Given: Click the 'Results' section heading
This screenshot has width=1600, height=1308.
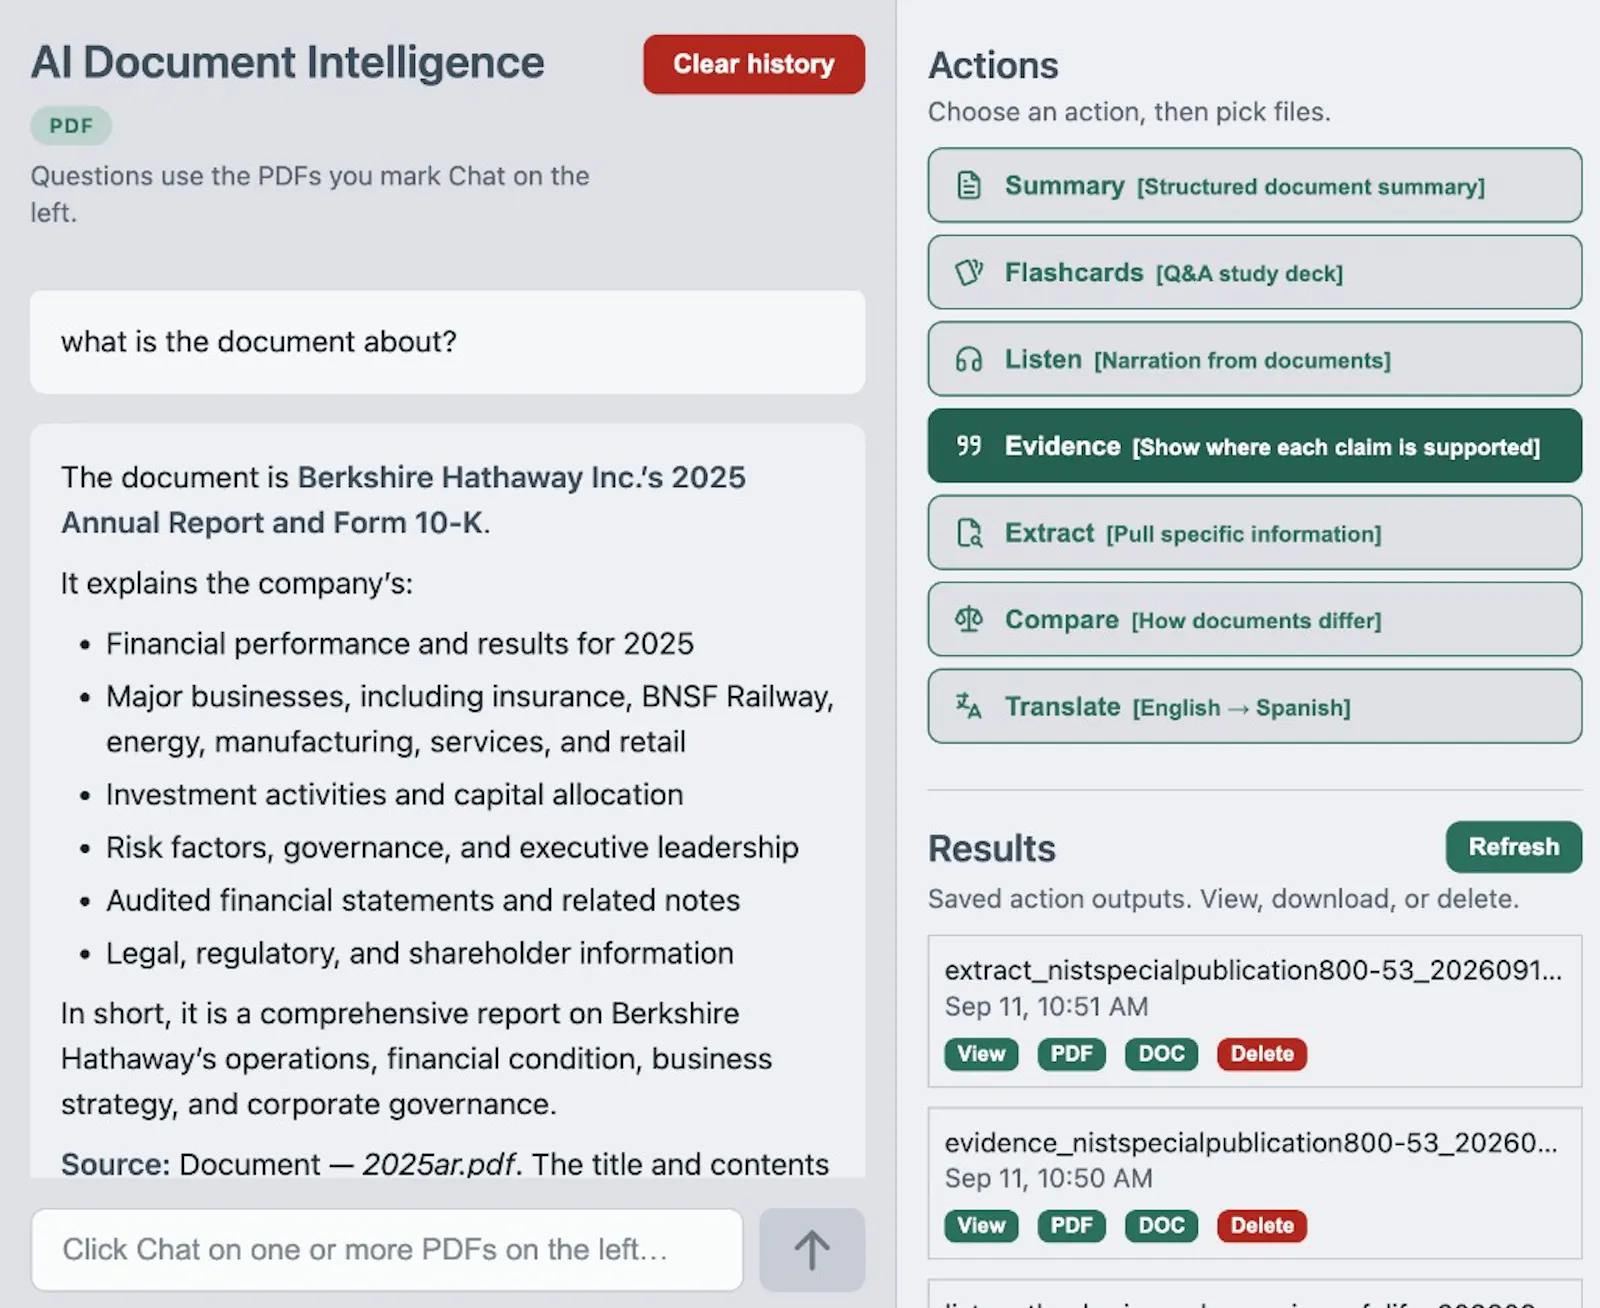Looking at the screenshot, I should click(x=991, y=848).
